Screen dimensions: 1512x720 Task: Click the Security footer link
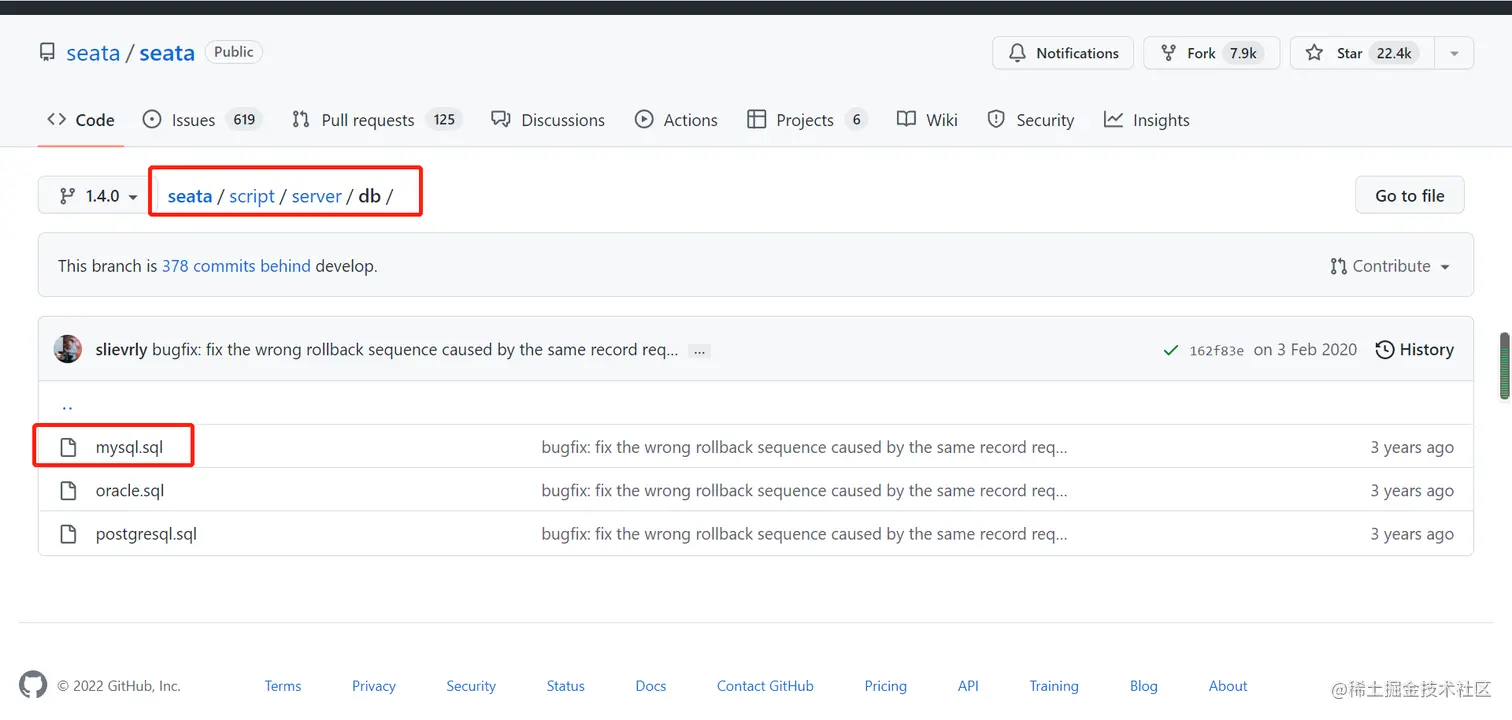(x=471, y=686)
